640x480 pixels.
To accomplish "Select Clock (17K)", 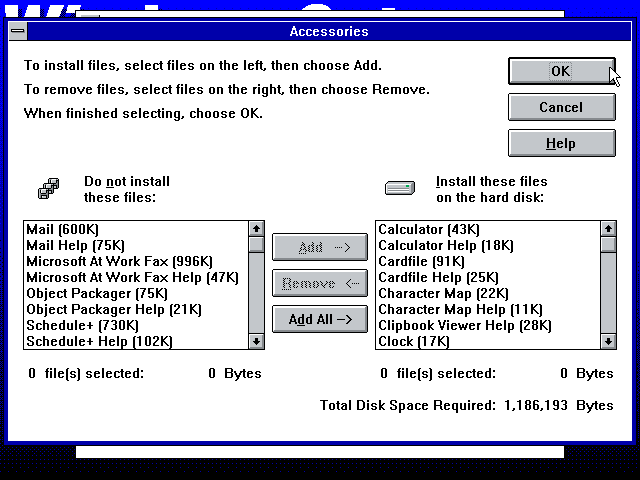I will click(x=488, y=341).
